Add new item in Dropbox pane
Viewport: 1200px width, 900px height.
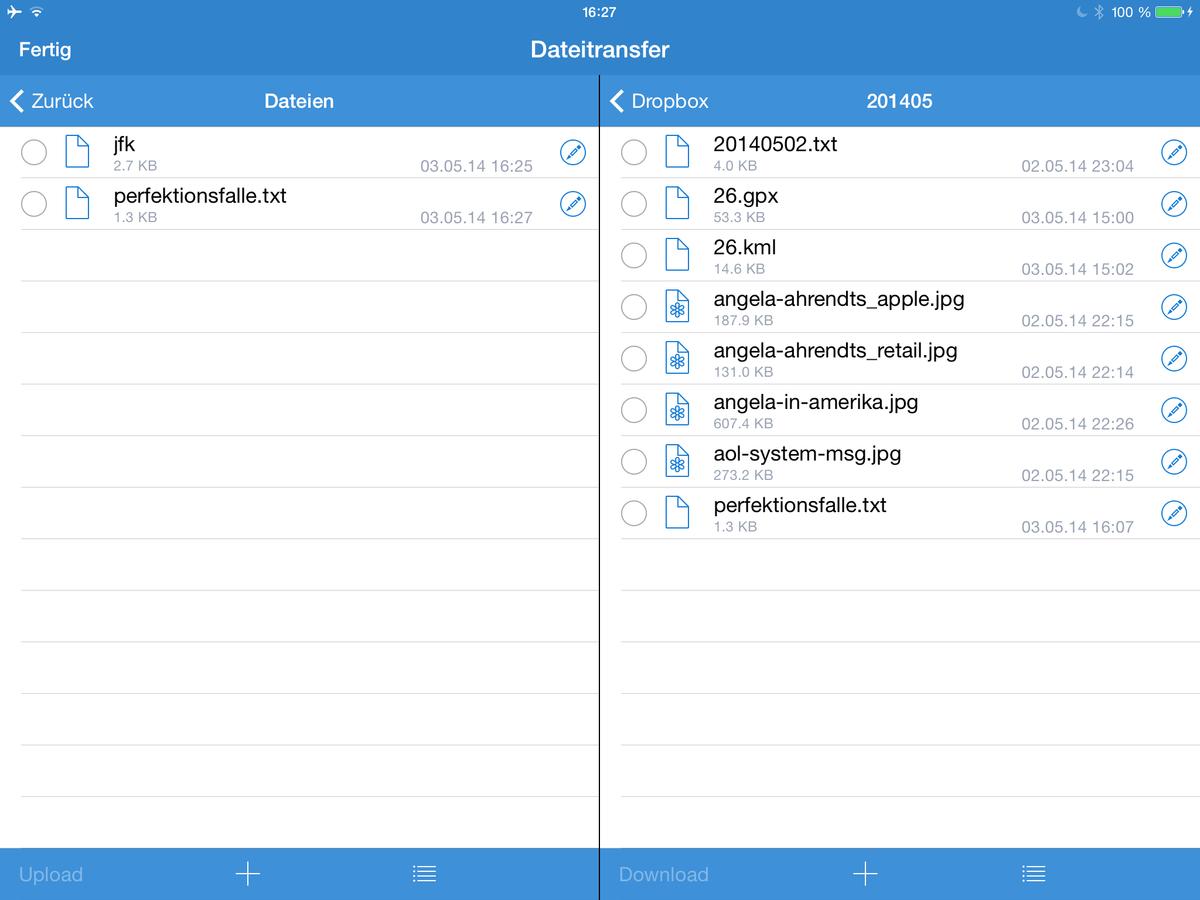point(866,874)
